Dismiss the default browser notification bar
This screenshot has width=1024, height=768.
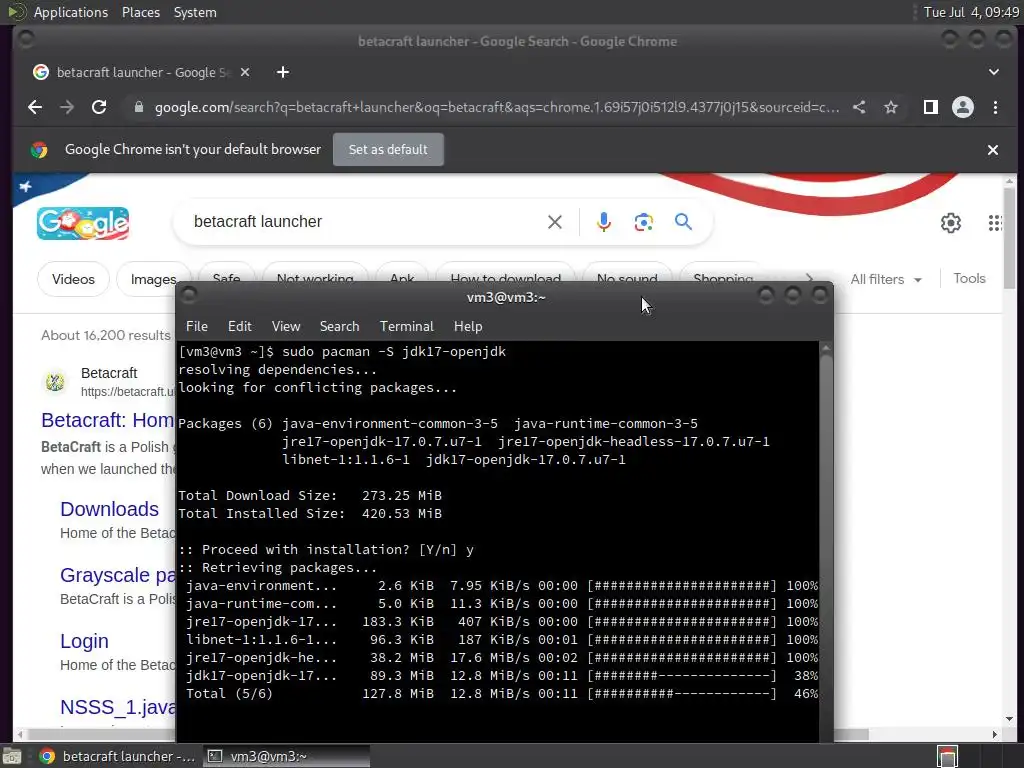point(993,150)
